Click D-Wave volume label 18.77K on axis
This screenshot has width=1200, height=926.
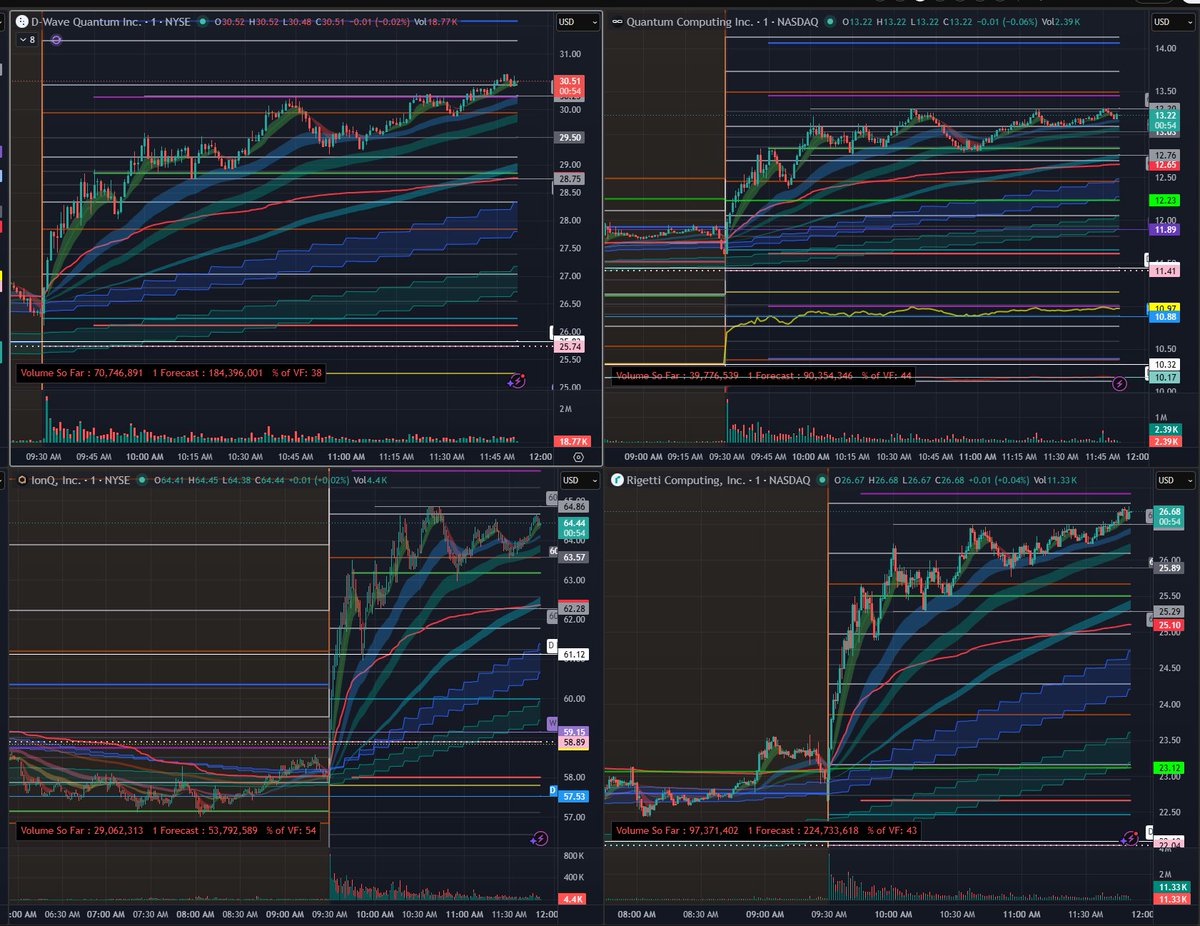(571, 441)
